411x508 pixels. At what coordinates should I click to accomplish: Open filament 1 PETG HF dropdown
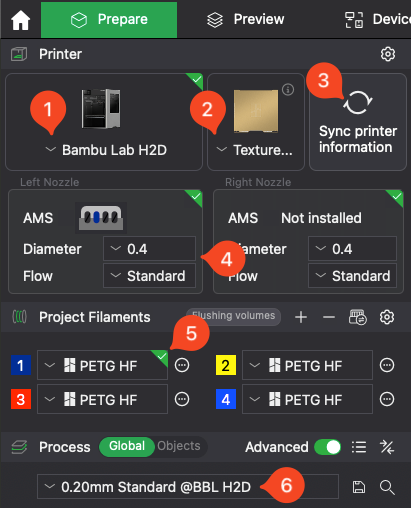click(102, 365)
